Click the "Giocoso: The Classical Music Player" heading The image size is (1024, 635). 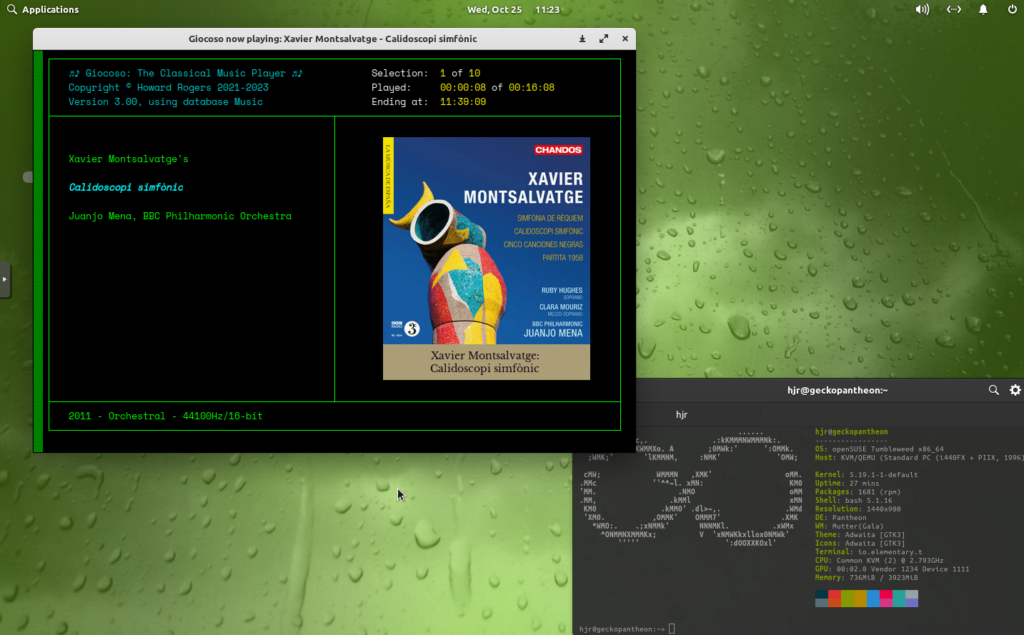click(185, 73)
